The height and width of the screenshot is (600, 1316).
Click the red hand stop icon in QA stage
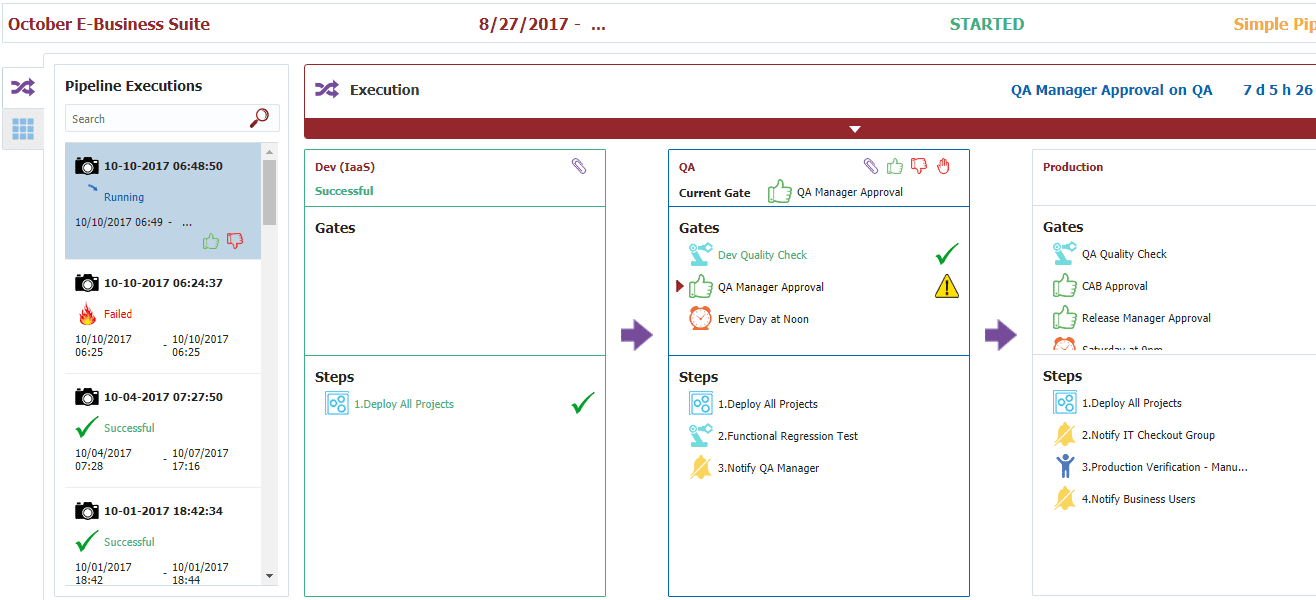(943, 166)
